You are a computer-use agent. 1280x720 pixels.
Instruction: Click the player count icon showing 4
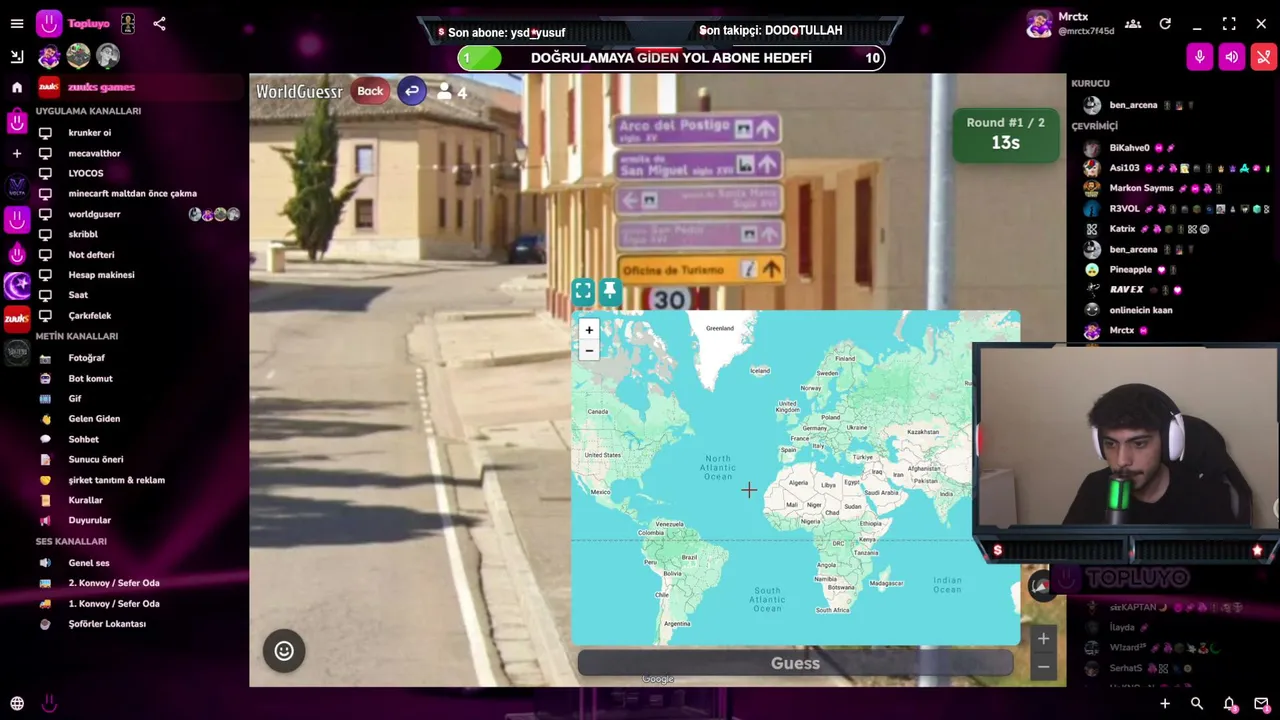[451, 92]
